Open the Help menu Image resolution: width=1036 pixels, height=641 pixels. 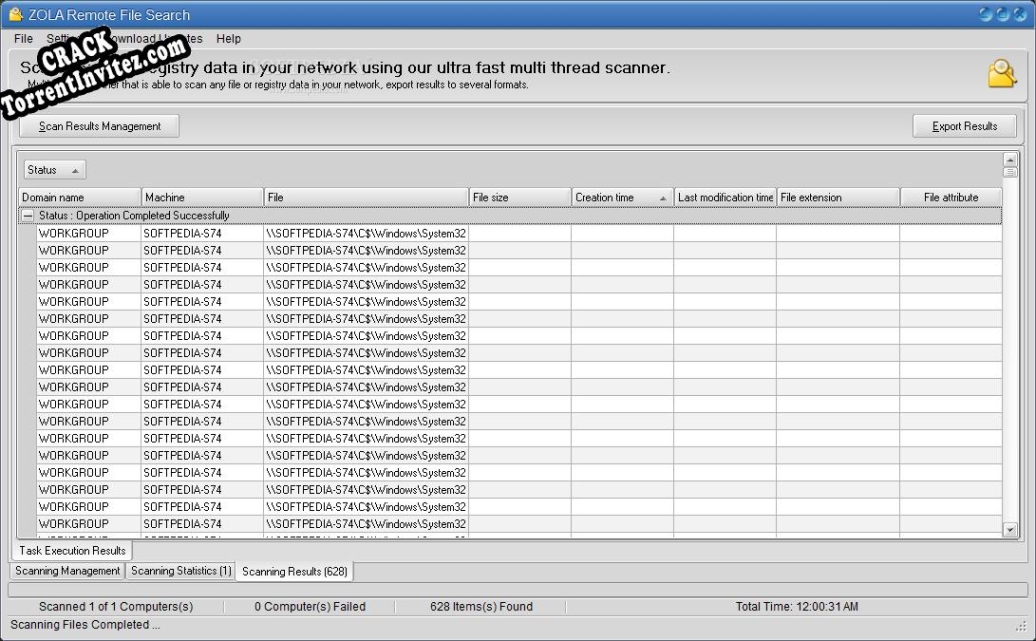(x=228, y=38)
